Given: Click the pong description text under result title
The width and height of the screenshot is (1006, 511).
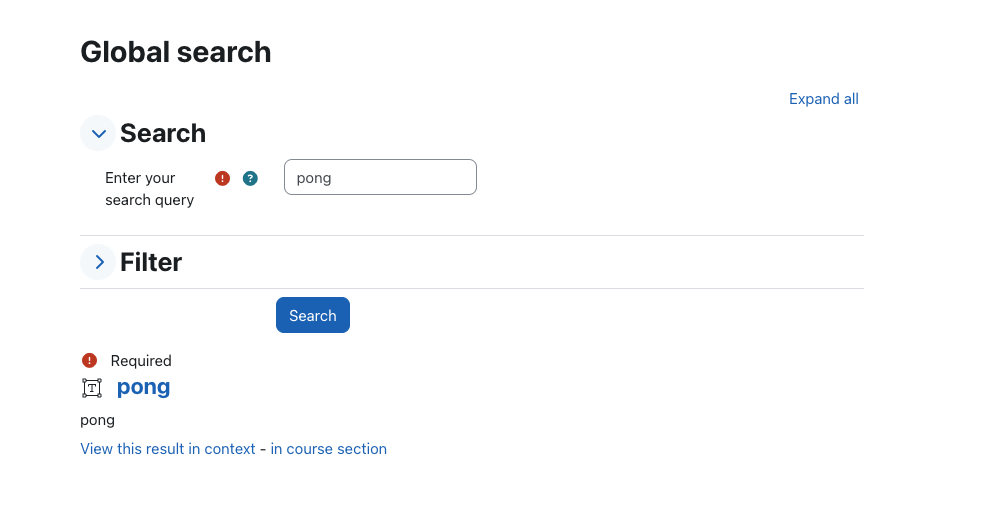Looking at the screenshot, I should pyautogui.click(x=98, y=420).
